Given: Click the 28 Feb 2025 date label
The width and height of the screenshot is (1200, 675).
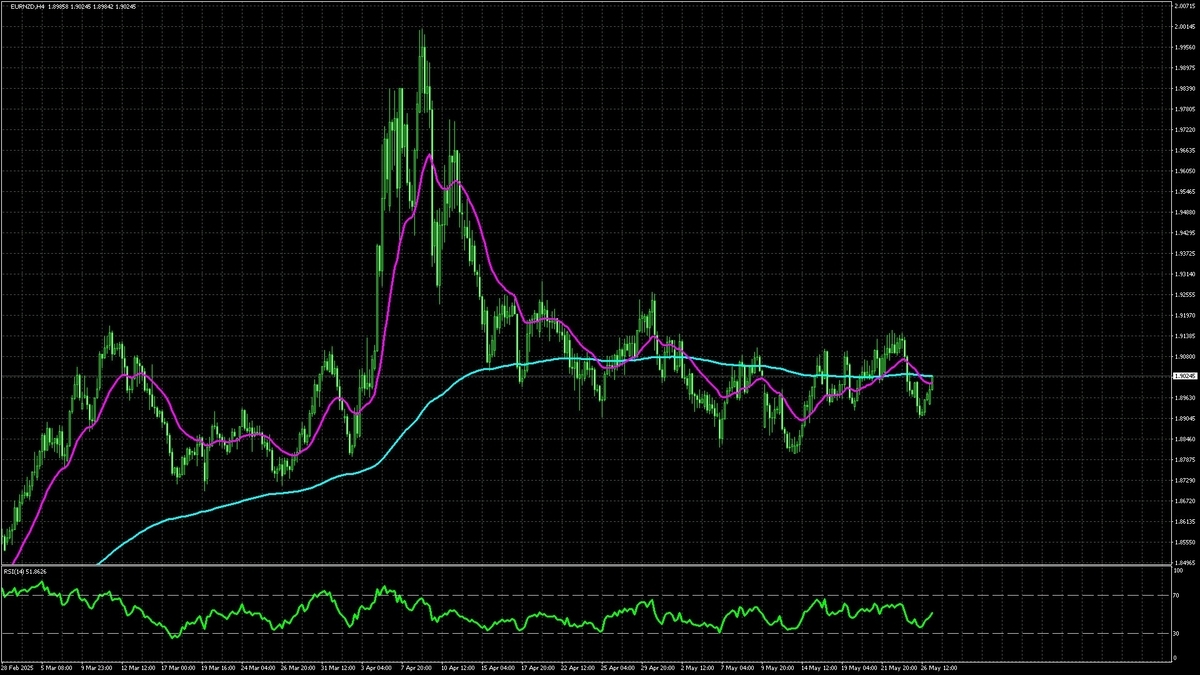Looking at the screenshot, I should pos(18,666).
